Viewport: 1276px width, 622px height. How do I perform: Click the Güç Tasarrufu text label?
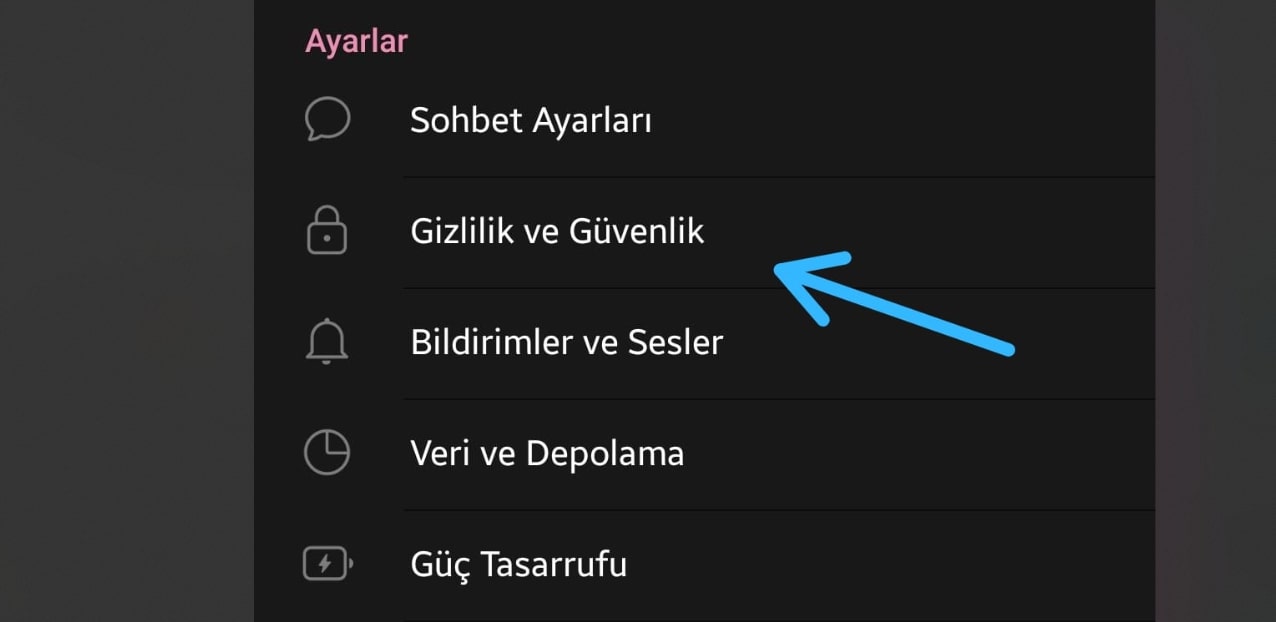point(518,563)
